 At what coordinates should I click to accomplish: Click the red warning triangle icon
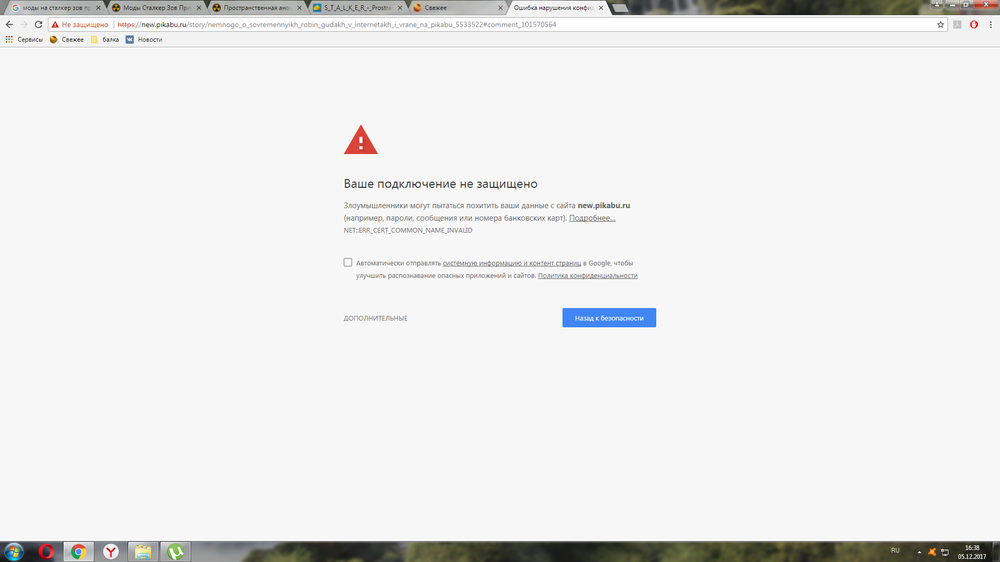coord(361,140)
